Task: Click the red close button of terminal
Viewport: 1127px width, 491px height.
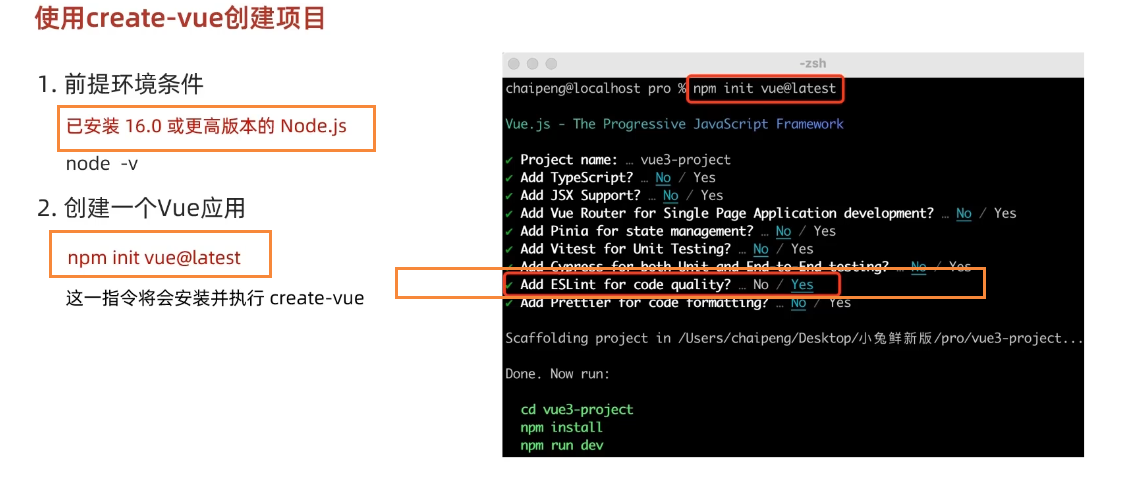Action: point(515,63)
